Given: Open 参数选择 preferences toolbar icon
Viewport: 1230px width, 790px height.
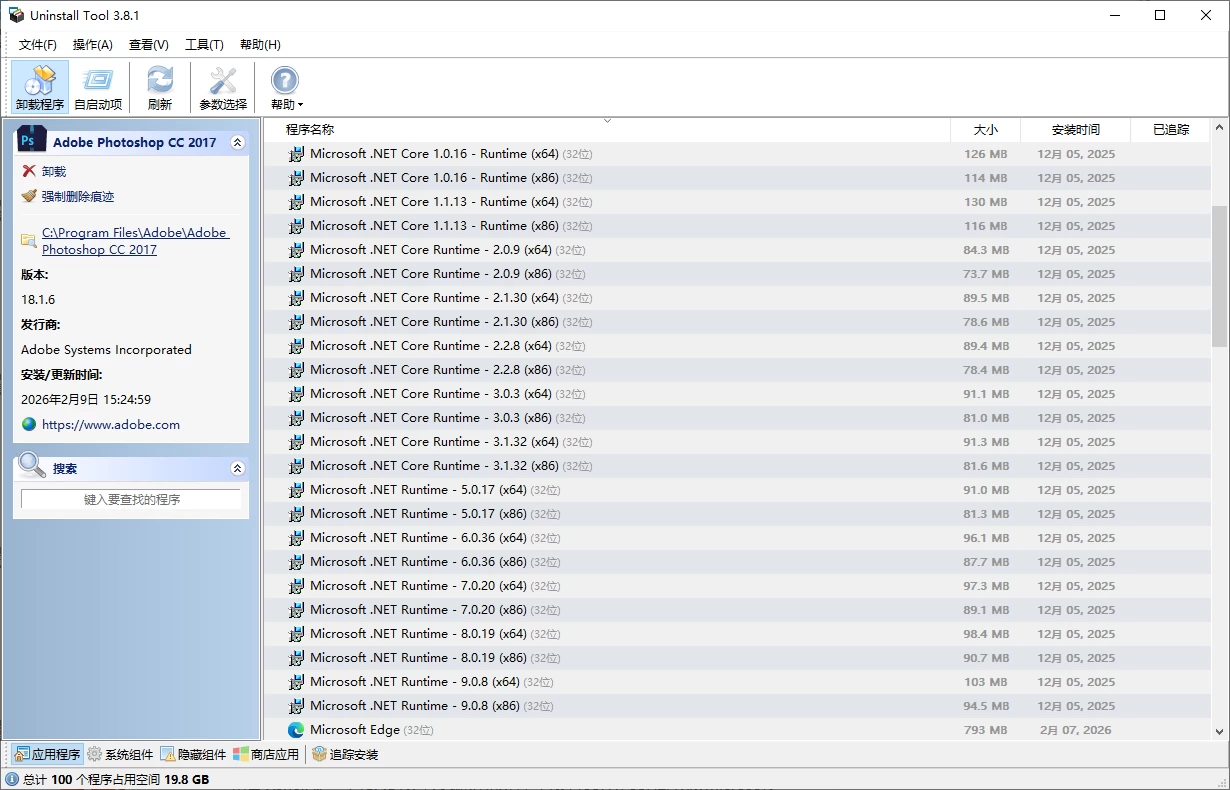Looking at the screenshot, I should point(222,87).
